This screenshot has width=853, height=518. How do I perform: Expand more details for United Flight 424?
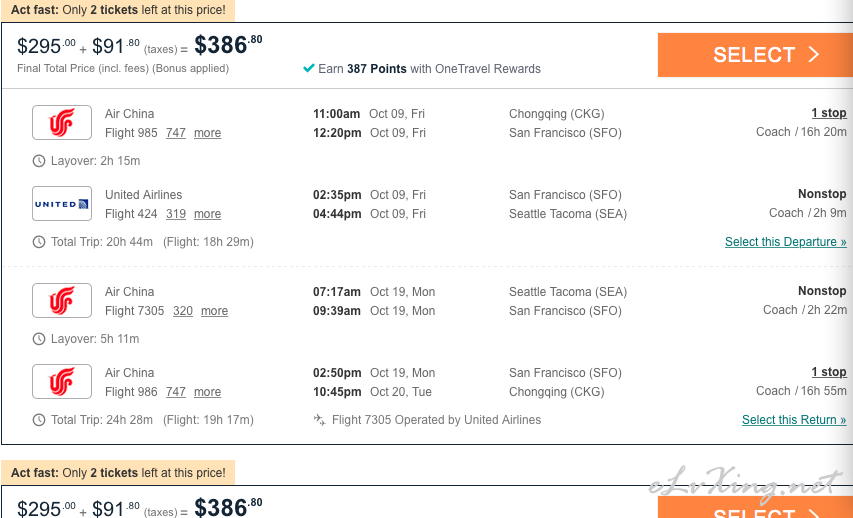pos(207,214)
